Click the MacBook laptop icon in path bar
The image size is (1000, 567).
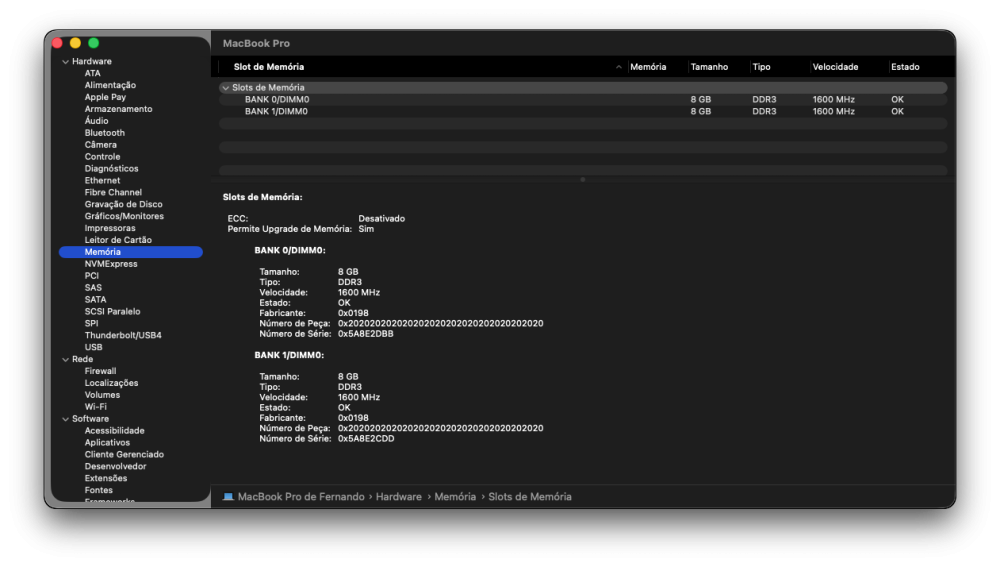[x=228, y=497]
